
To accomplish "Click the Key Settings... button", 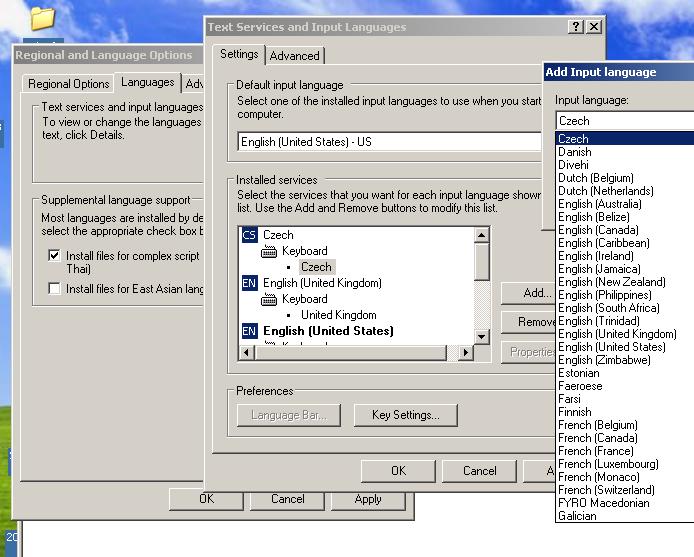I will tap(405, 415).
